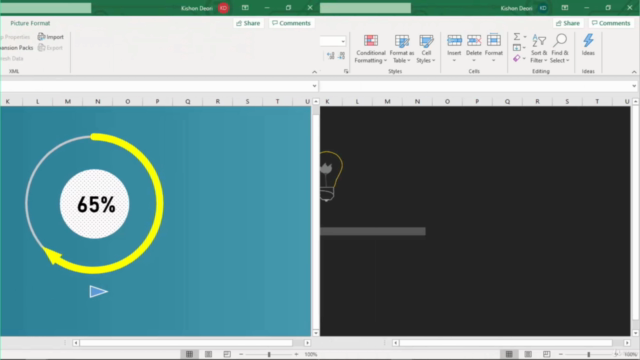The height and width of the screenshot is (360, 640).
Task: Click the left window zoom slider handle
Action: tap(269, 354)
